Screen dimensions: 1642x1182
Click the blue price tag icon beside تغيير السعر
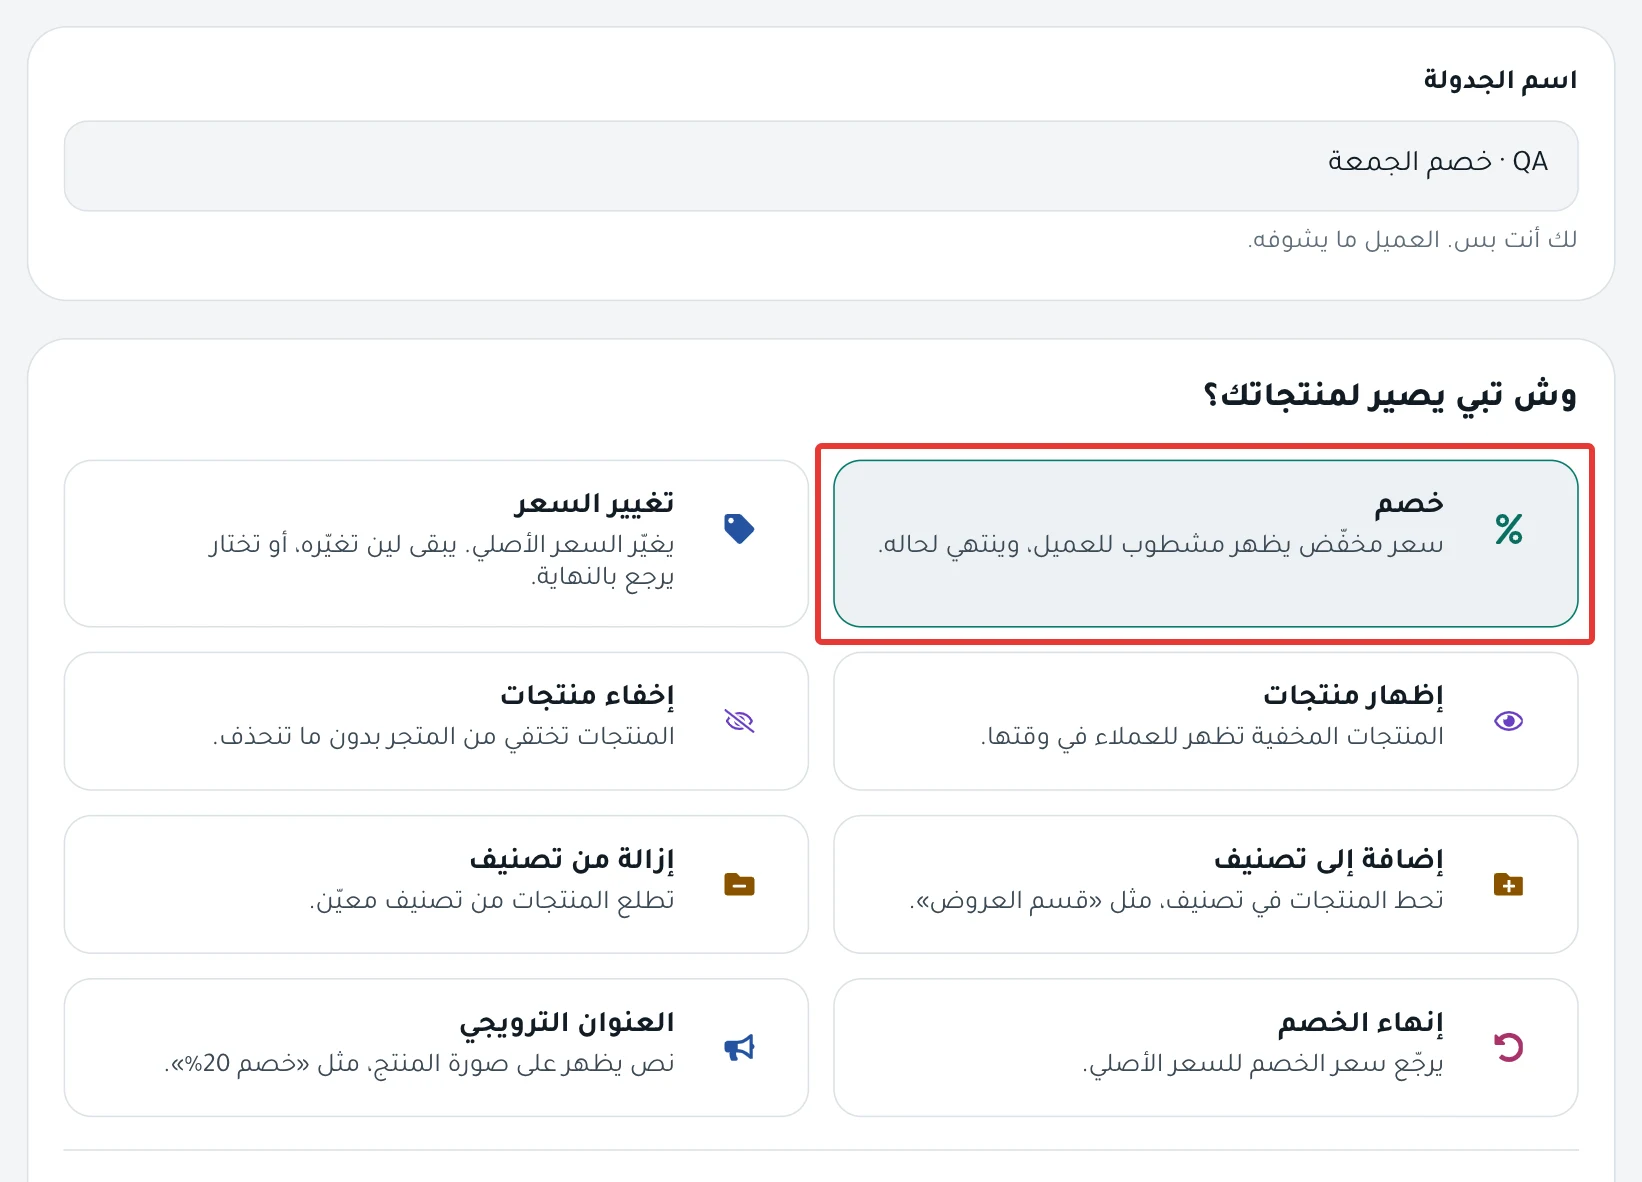pos(739,528)
